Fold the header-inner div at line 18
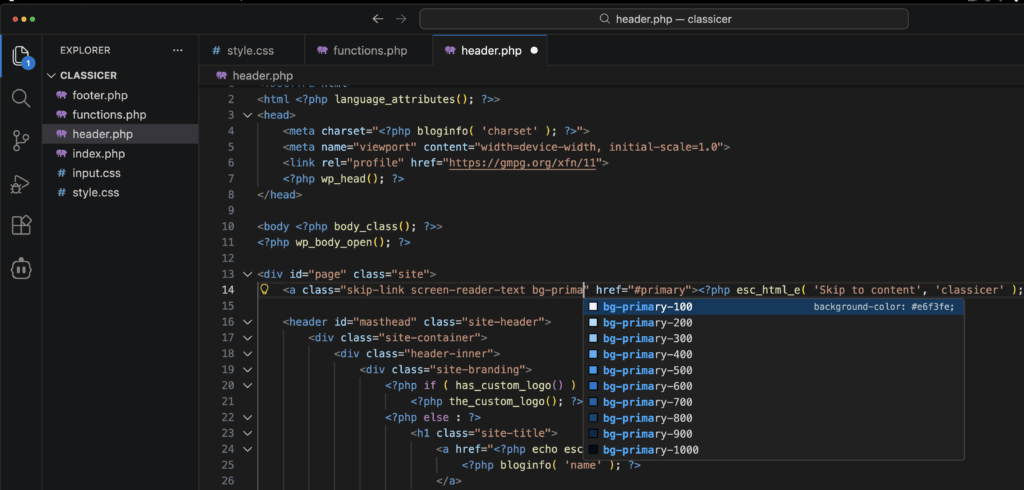Image resolution: width=1024 pixels, height=490 pixels. pos(247,353)
